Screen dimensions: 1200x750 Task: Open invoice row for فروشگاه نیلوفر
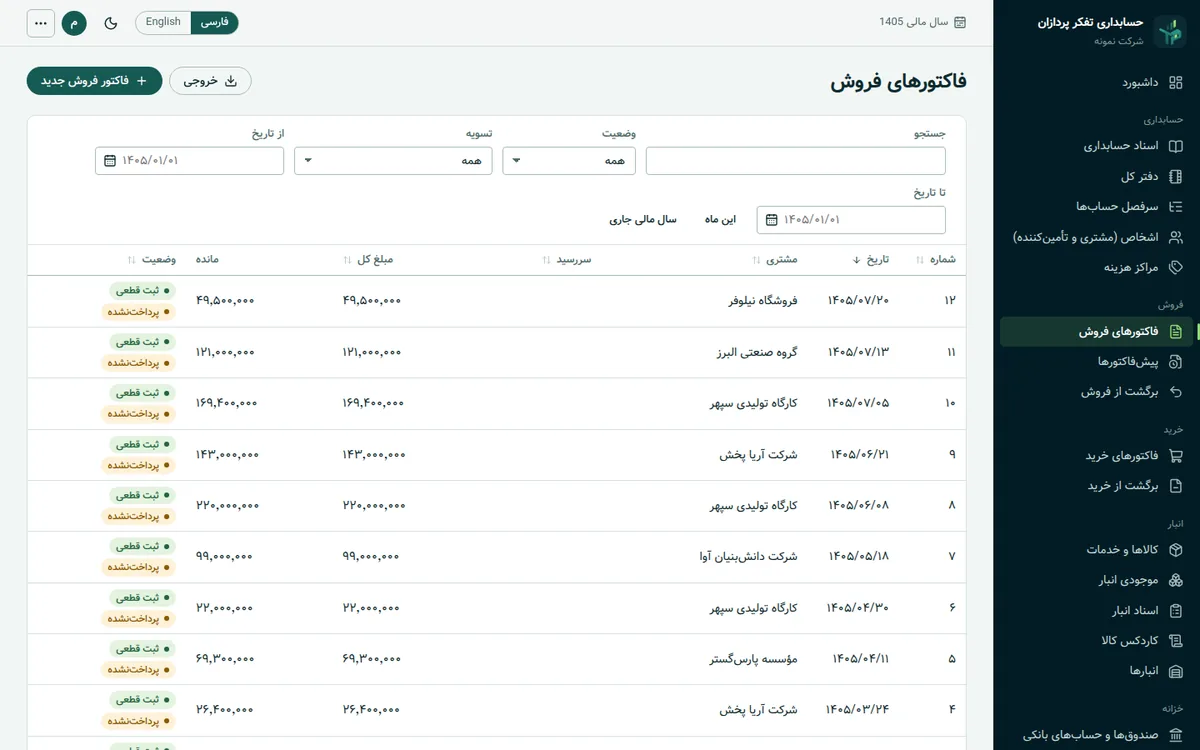[497, 301]
